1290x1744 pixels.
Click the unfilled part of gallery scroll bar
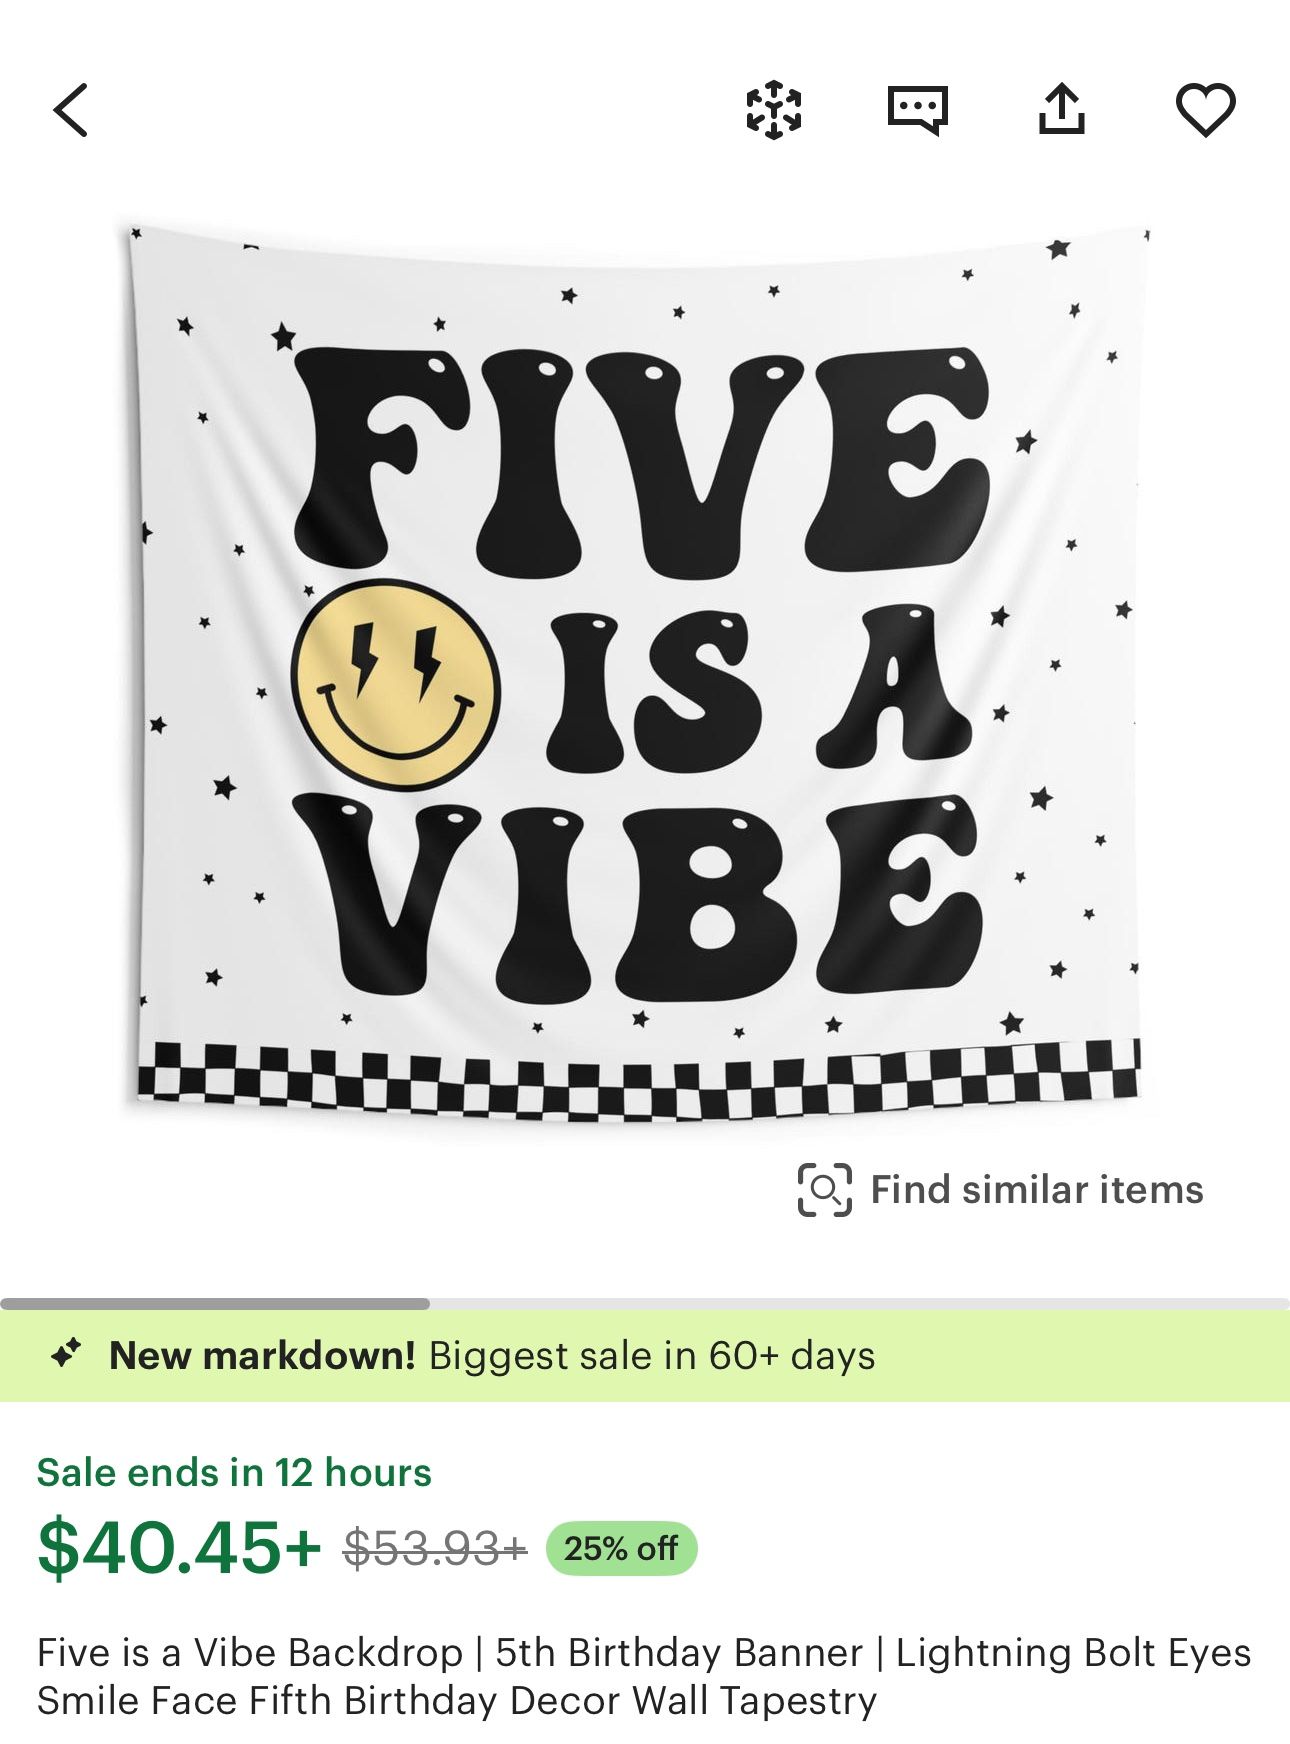click(860, 1304)
